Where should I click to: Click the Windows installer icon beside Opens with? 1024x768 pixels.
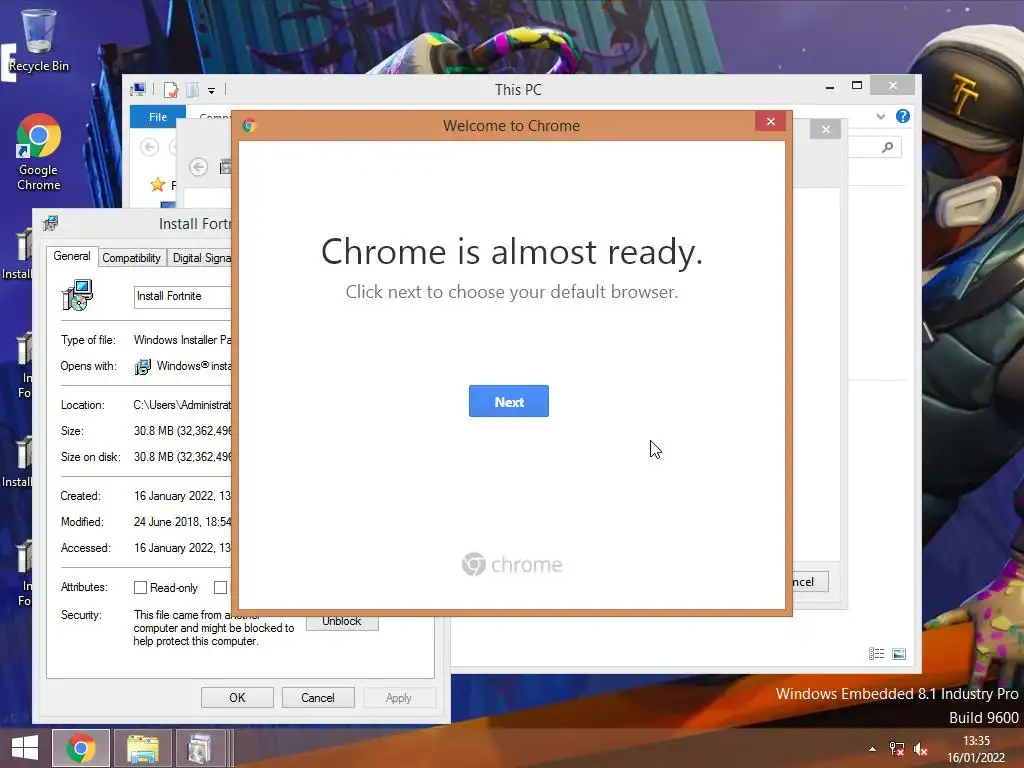(142, 367)
